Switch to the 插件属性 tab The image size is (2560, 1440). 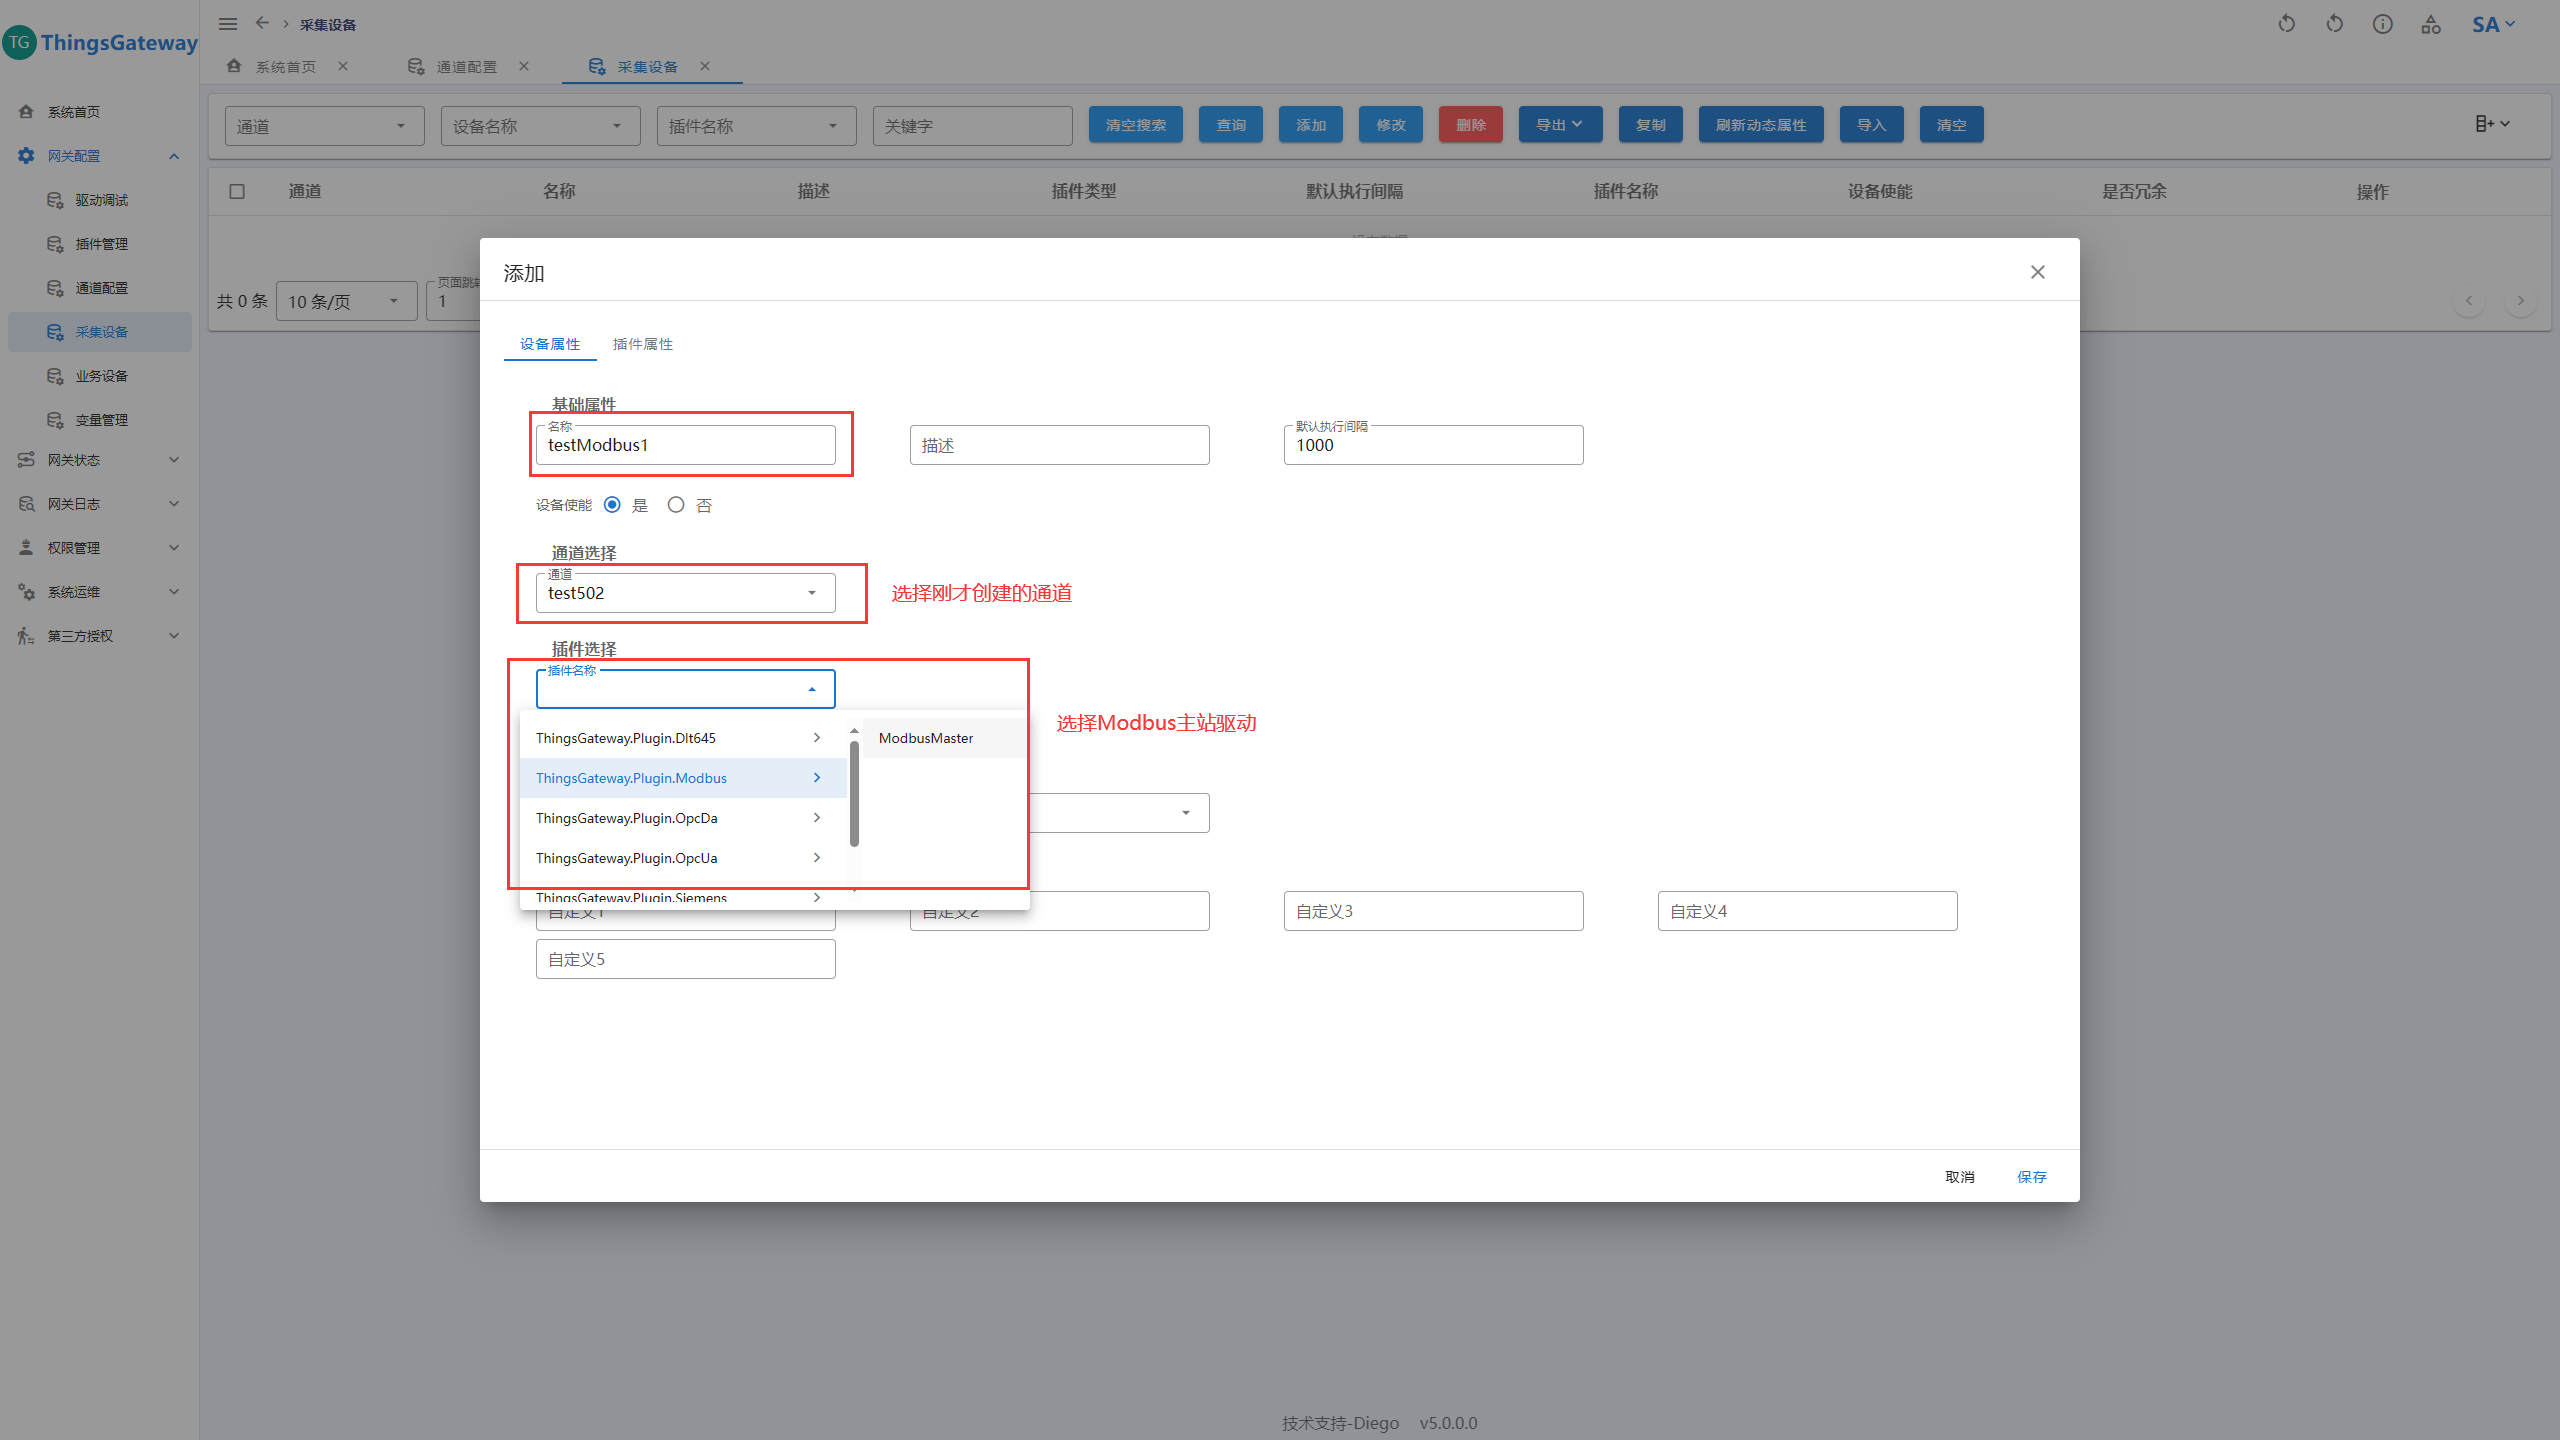click(x=642, y=344)
